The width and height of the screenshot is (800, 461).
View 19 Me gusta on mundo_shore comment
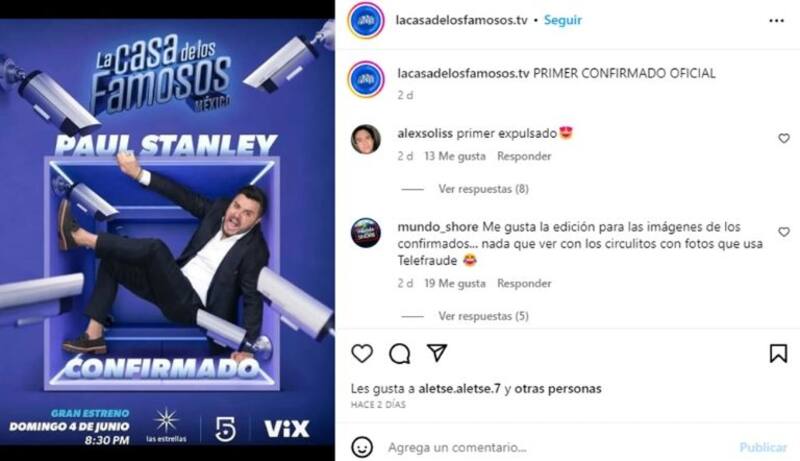455,283
